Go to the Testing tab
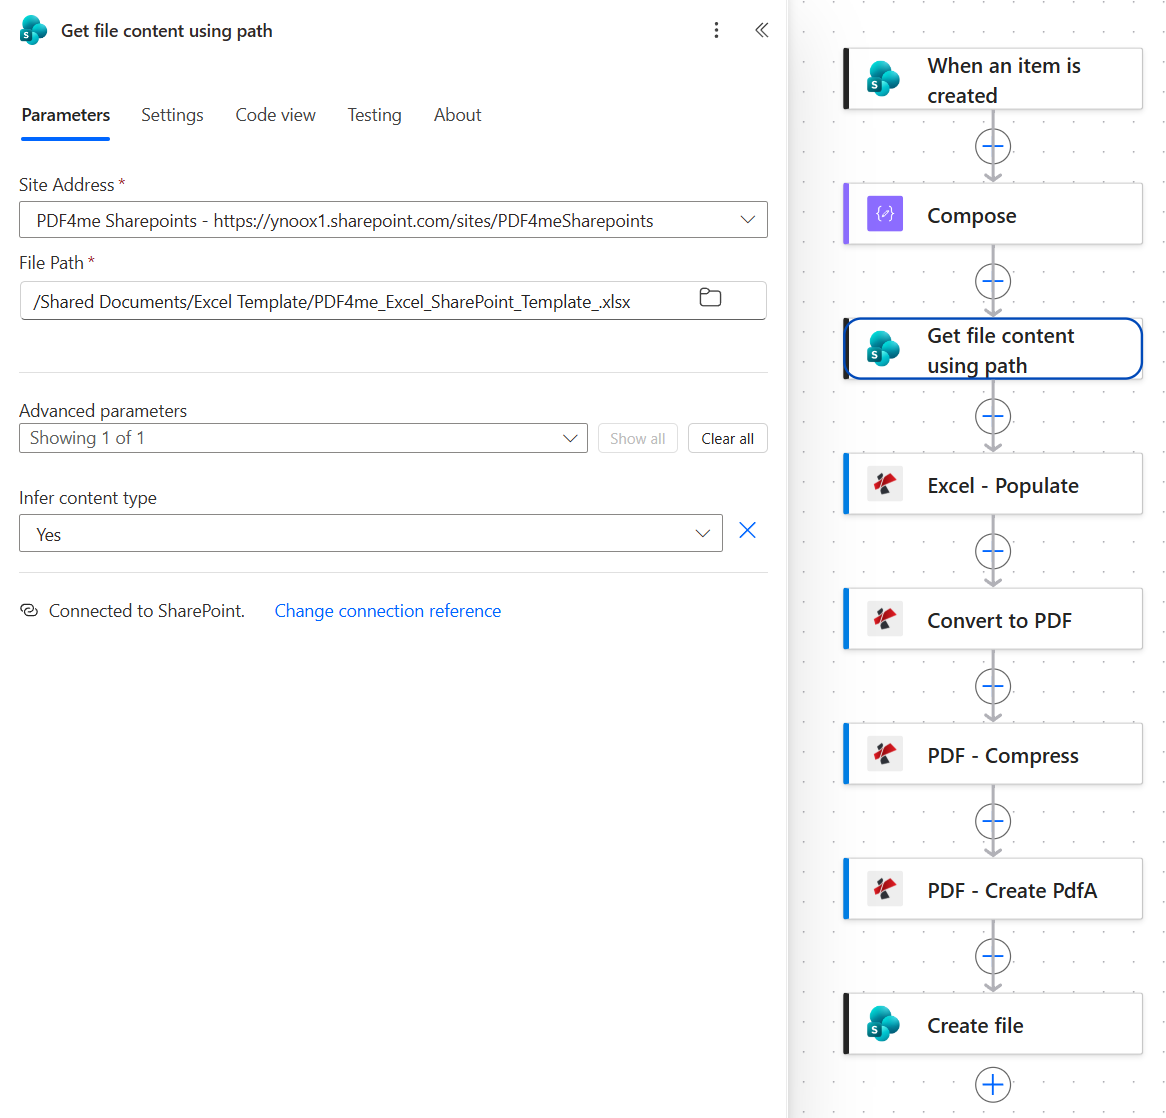The width and height of the screenshot is (1166, 1118). pos(374,115)
